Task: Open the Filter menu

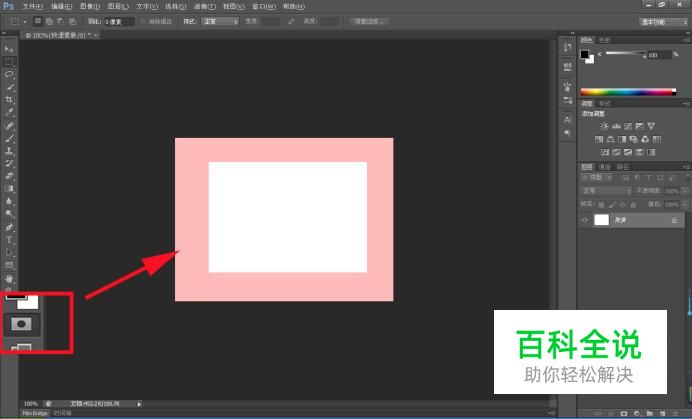Action: coord(205,7)
